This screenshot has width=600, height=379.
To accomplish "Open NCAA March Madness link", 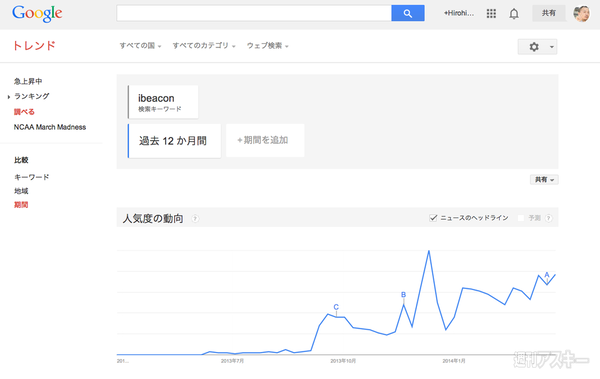I will coord(50,127).
